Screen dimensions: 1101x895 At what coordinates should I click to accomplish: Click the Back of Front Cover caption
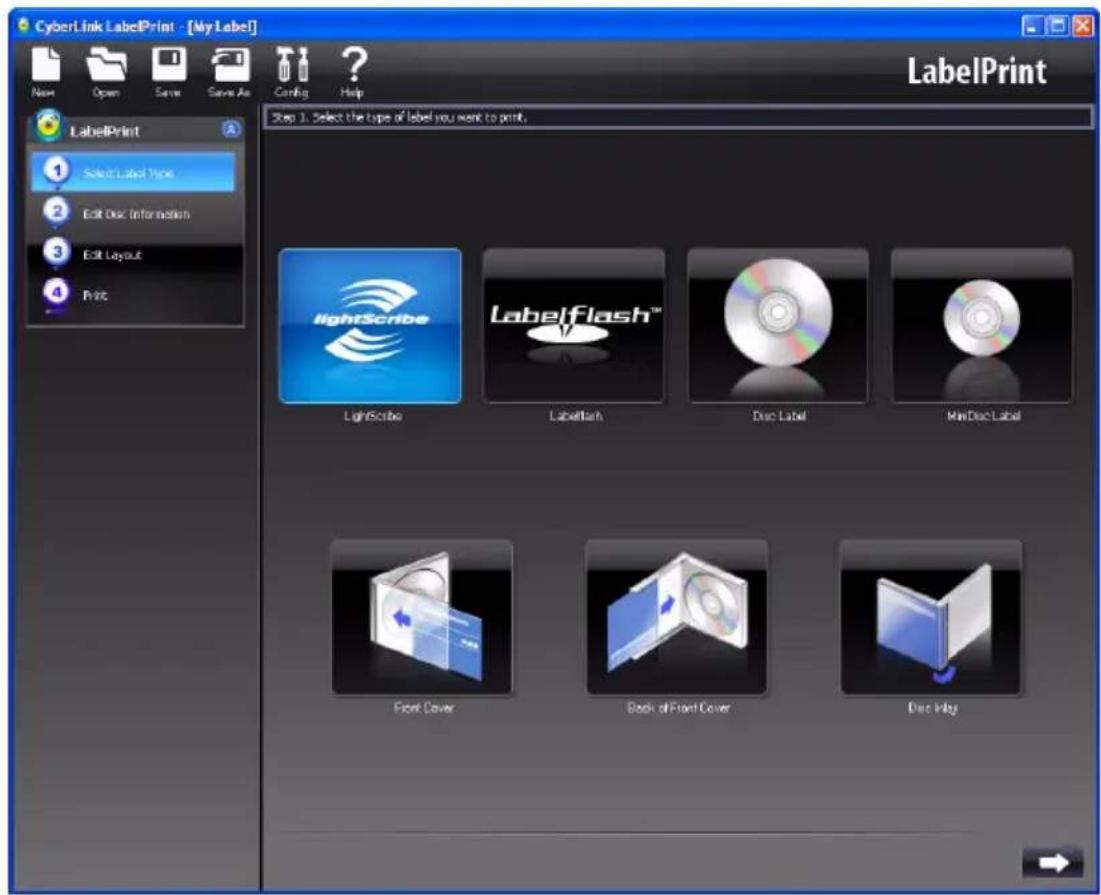678,708
